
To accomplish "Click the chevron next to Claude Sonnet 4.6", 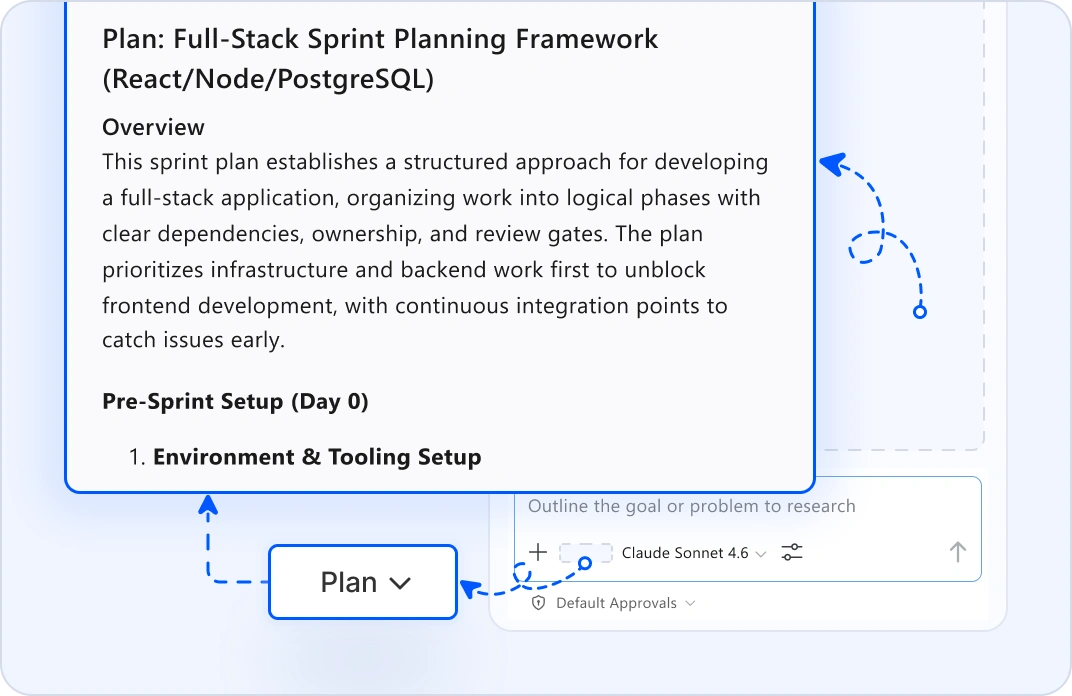I will pos(760,554).
